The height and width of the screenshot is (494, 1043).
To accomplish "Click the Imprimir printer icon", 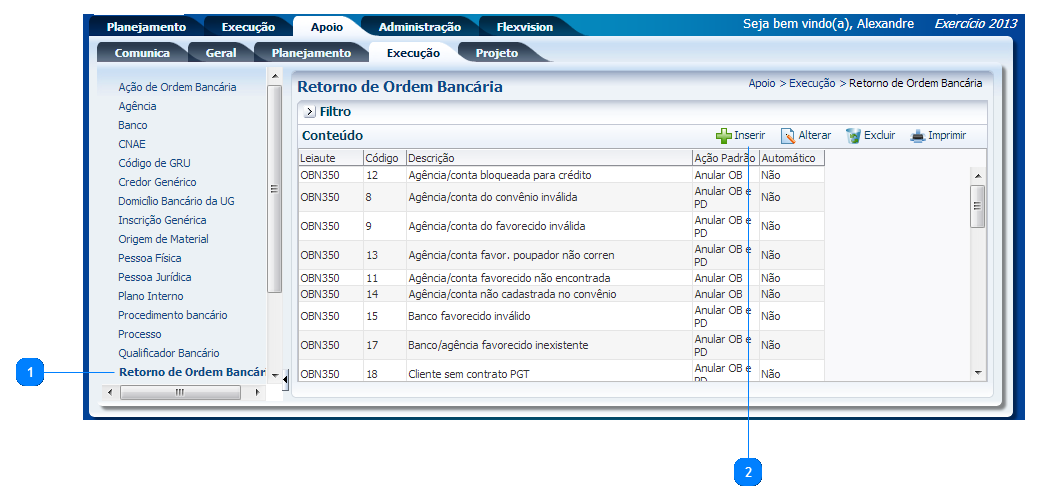I will (x=917, y=136).
